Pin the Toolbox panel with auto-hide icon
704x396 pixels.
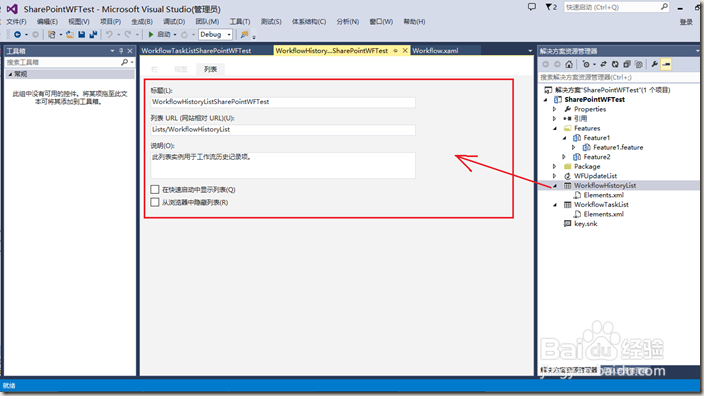pos(121,51)
